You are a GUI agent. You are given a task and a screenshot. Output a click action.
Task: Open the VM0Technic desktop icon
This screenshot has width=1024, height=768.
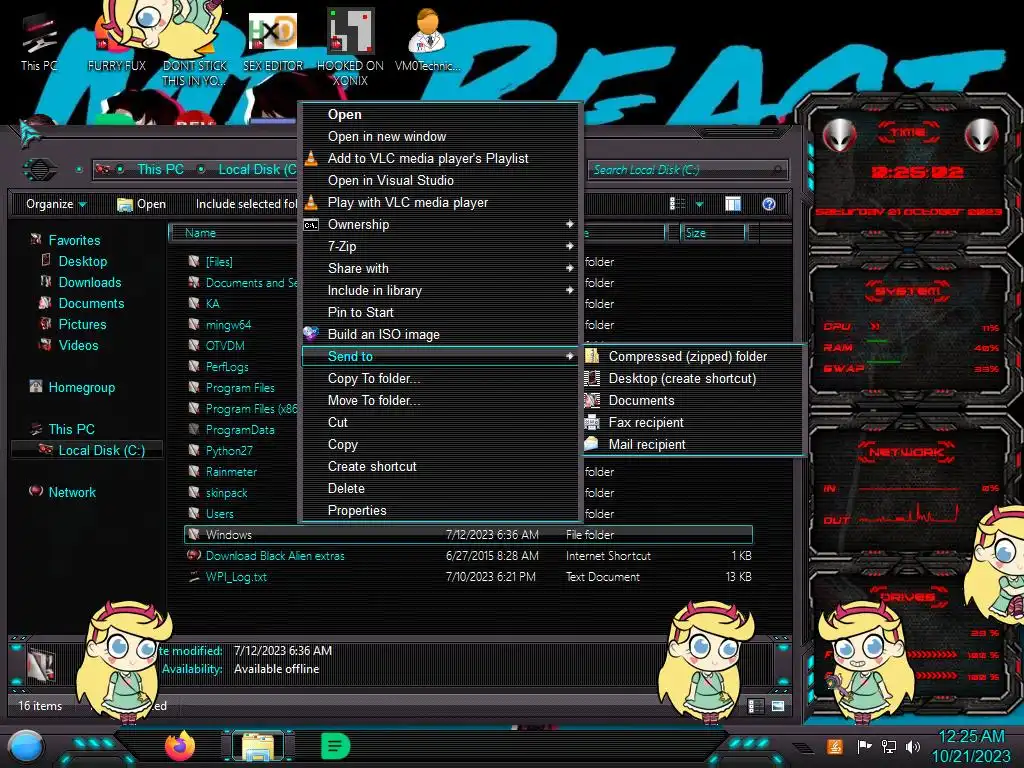[x=427, y=40]
